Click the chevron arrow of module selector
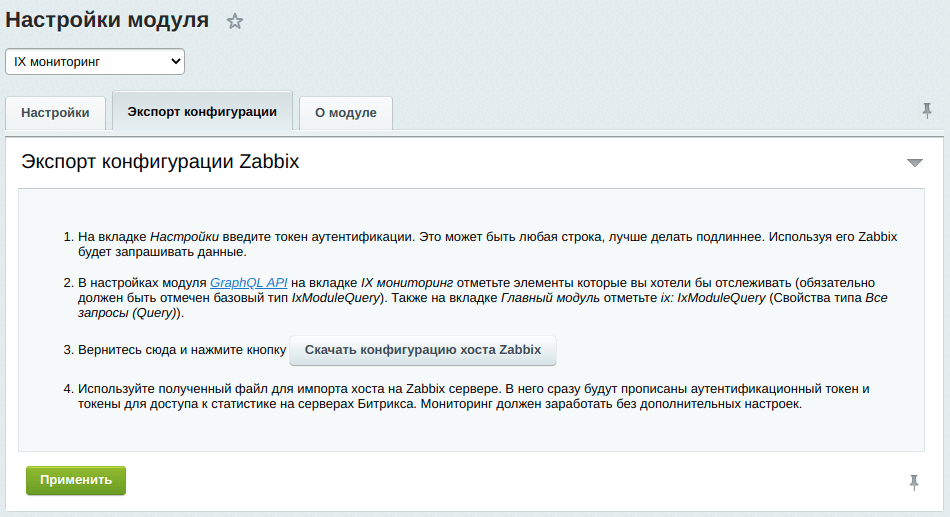 pos(176,61)
